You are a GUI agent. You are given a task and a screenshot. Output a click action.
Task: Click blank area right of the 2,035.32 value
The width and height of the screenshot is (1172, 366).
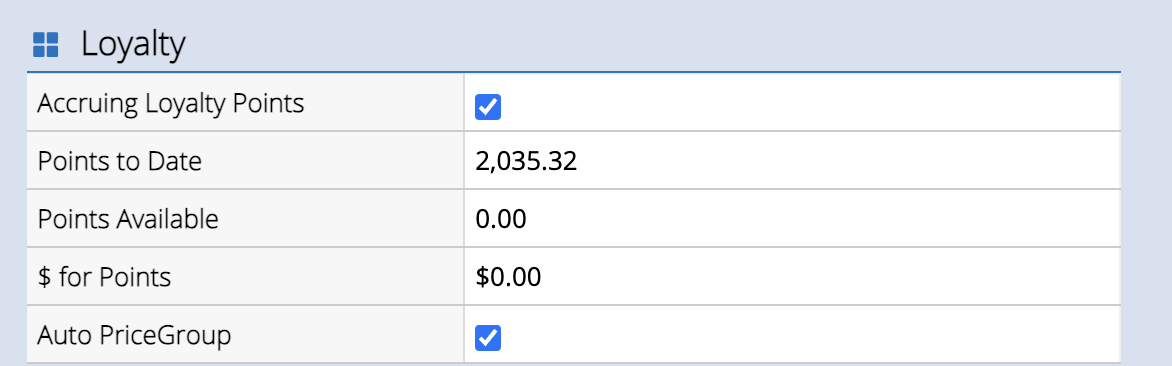click(x=848, y=161)
